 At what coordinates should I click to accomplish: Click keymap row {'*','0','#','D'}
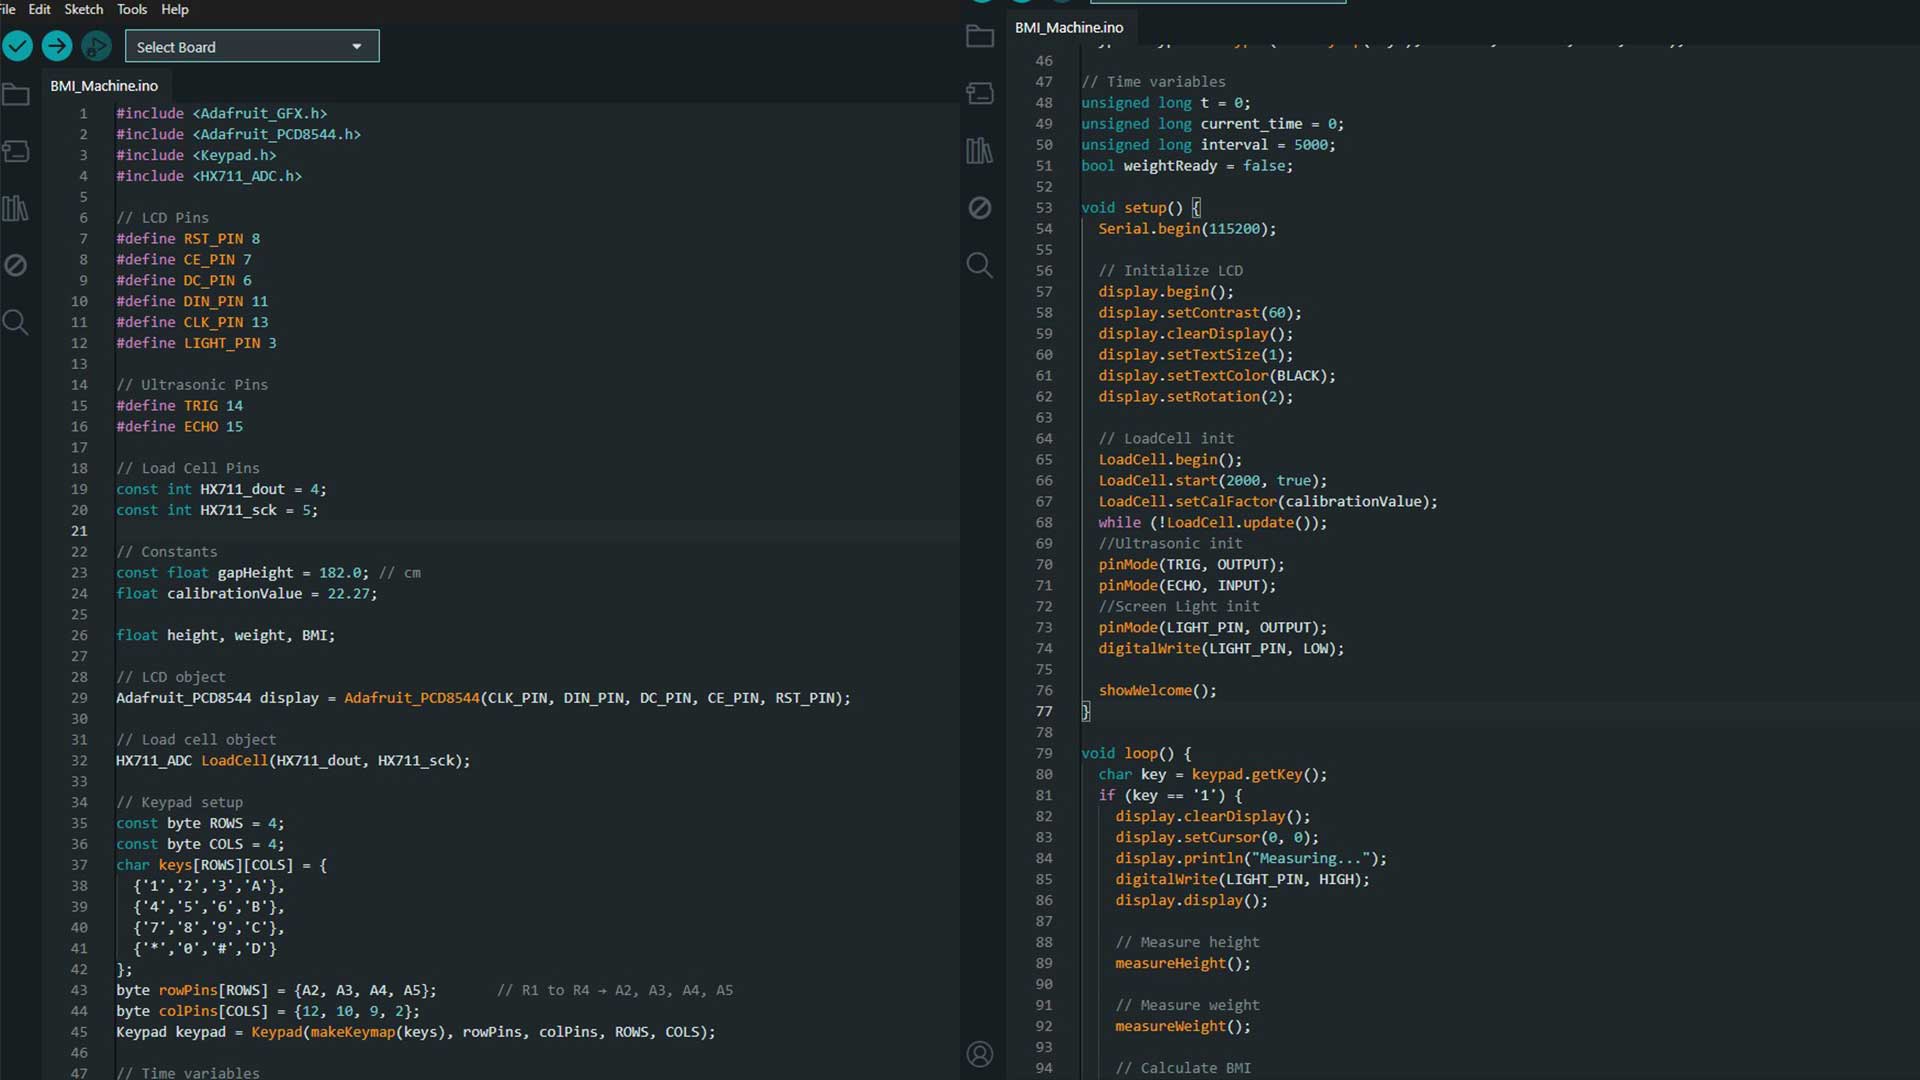click(x=205, y=949)
